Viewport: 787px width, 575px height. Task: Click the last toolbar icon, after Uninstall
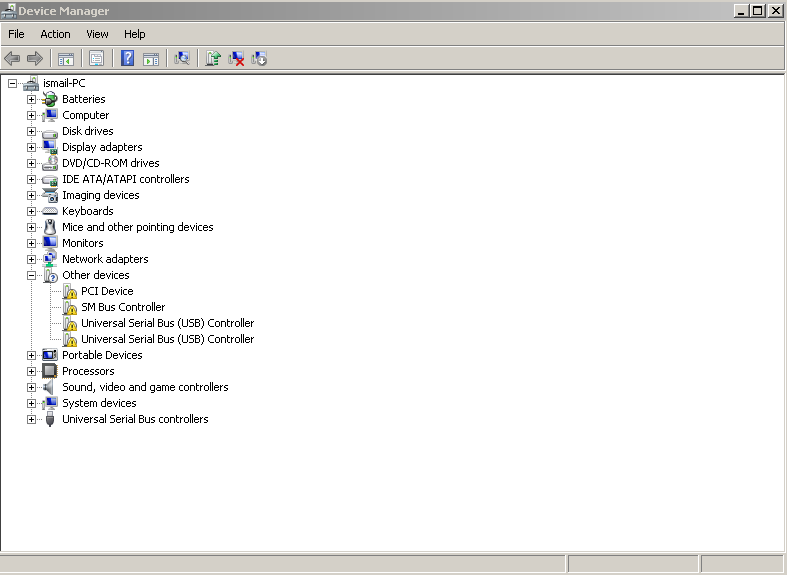point(259,59)
